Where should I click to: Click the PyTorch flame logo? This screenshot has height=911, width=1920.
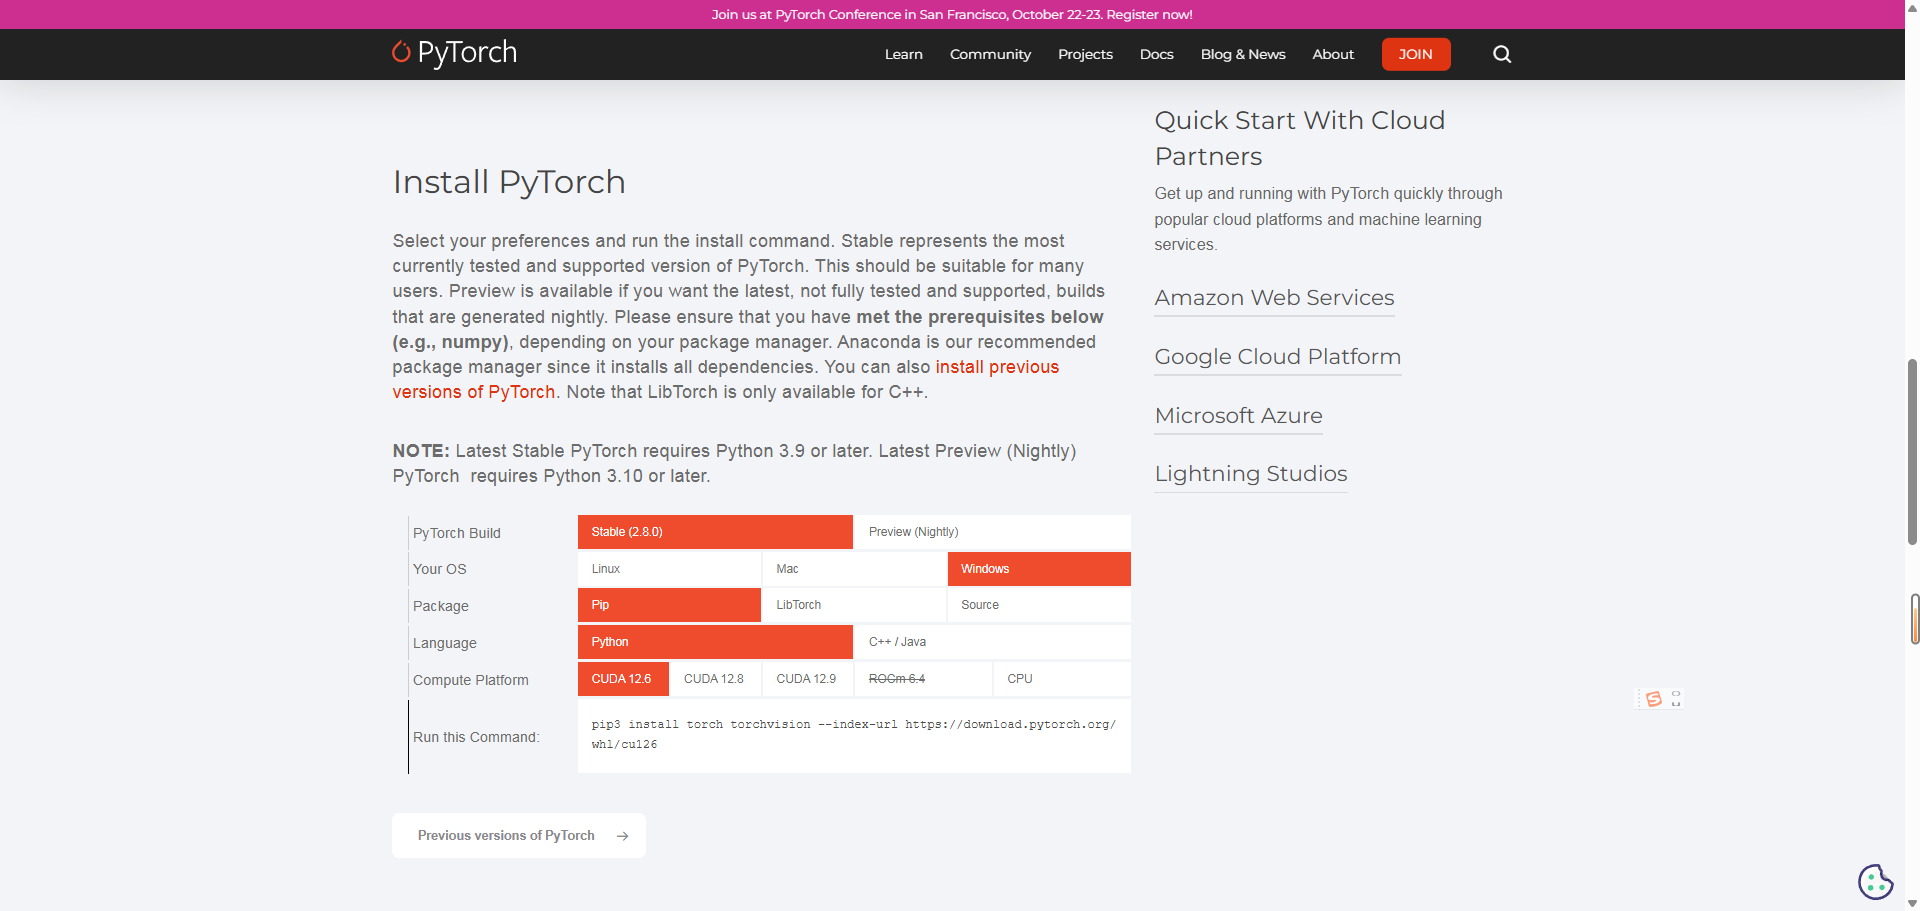click(401, 52)
